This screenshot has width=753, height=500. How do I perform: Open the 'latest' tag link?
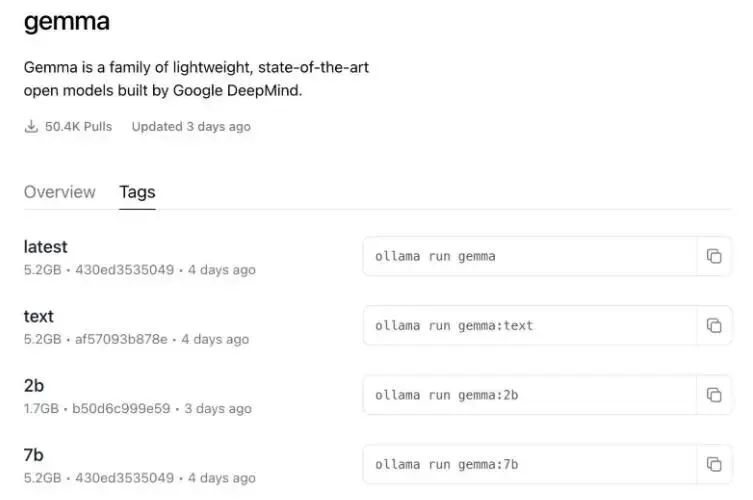tap(46, 247)
